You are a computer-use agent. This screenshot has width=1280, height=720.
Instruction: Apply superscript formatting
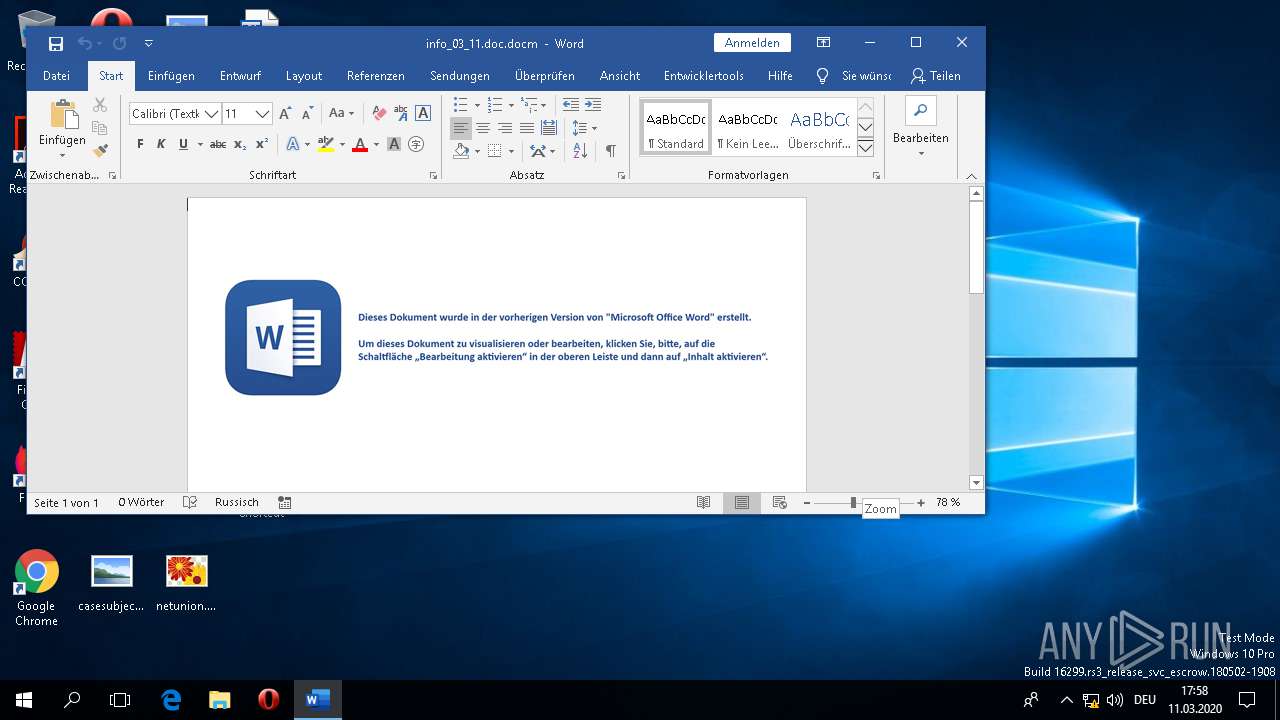(x=262, y=145)
